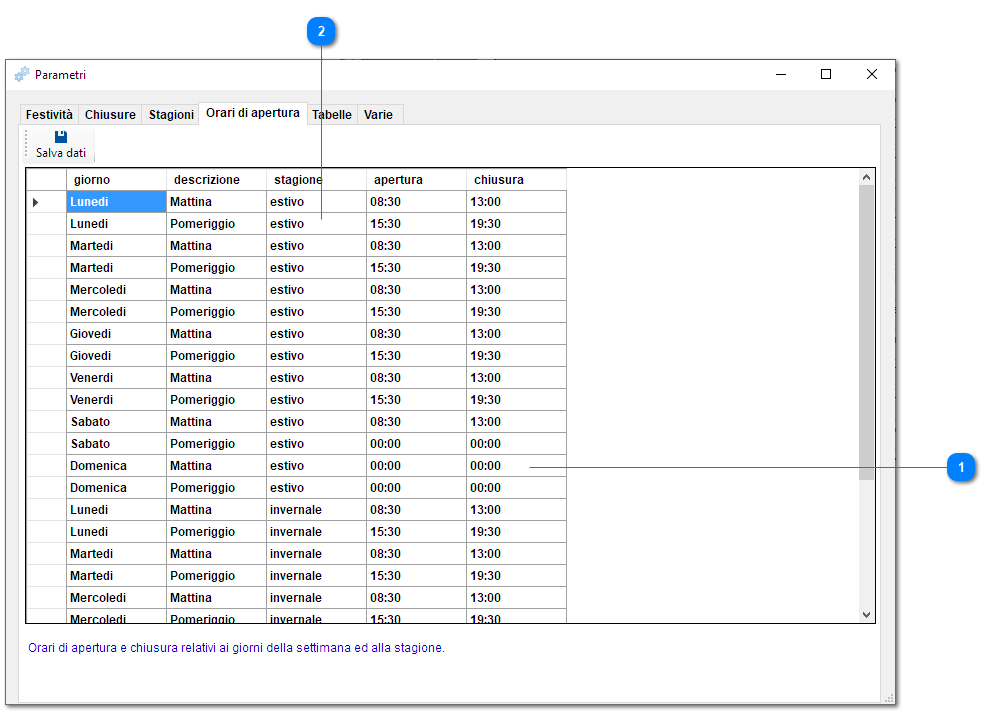
Task: Switch to the Festività tab
Action: (49, 114)
